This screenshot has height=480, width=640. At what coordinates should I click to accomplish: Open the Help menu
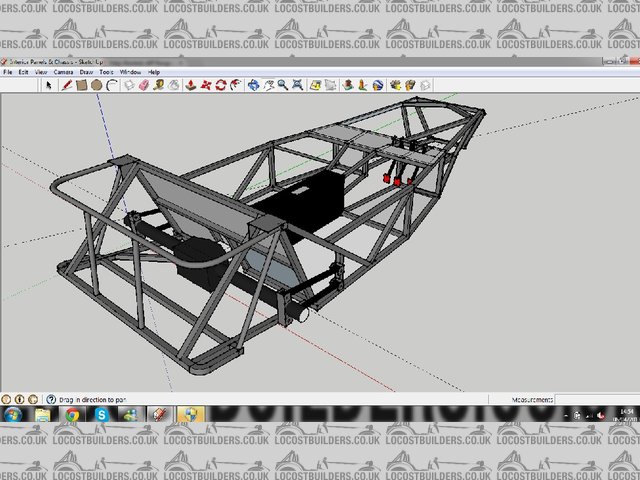click(x=154, y=73)
